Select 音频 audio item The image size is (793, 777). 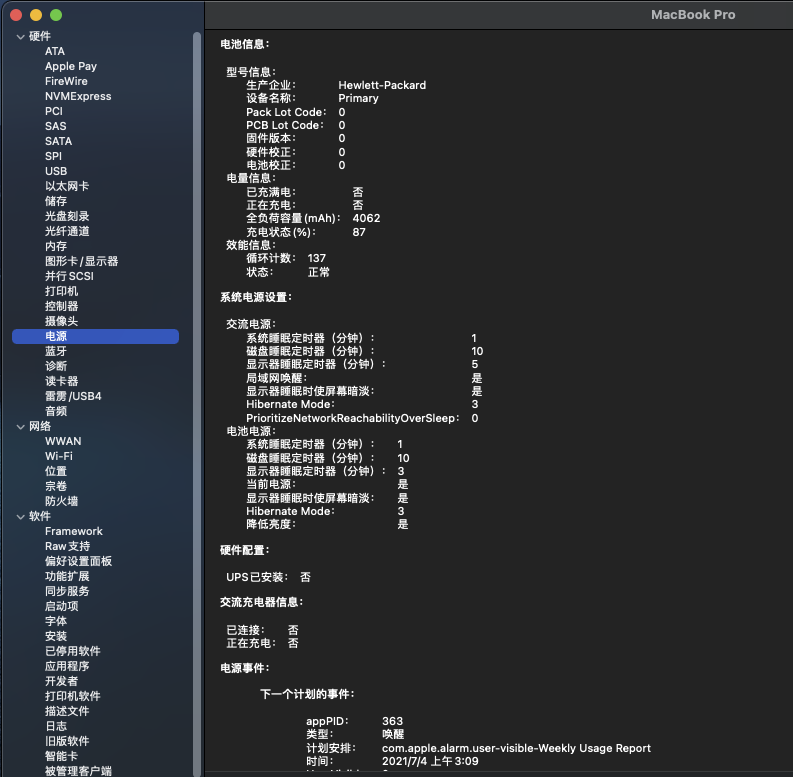click(x=56, y=411)
